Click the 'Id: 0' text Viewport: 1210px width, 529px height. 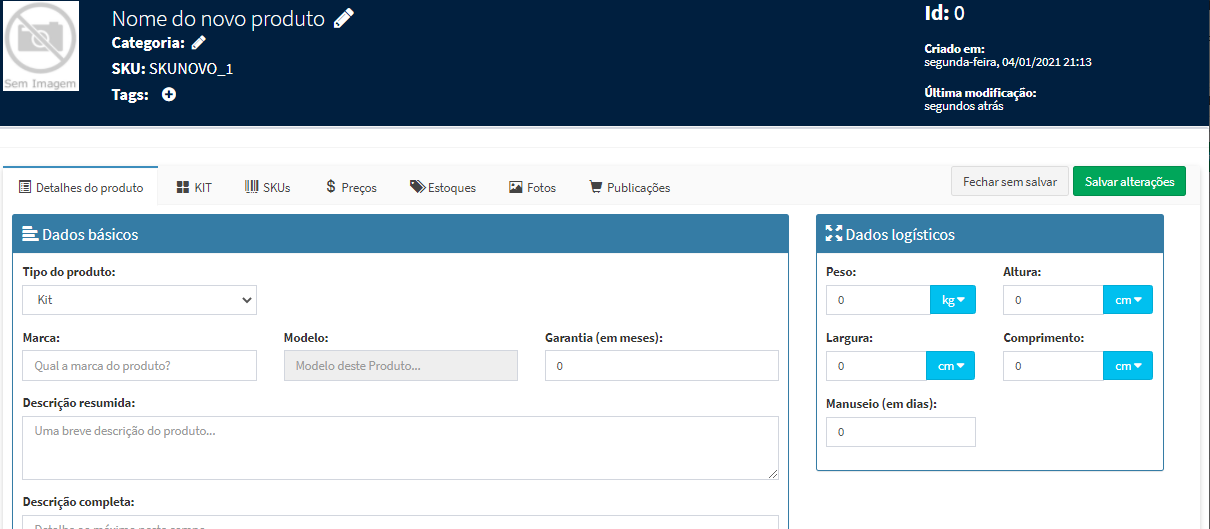pyautogui.click(x=945, y=13)
